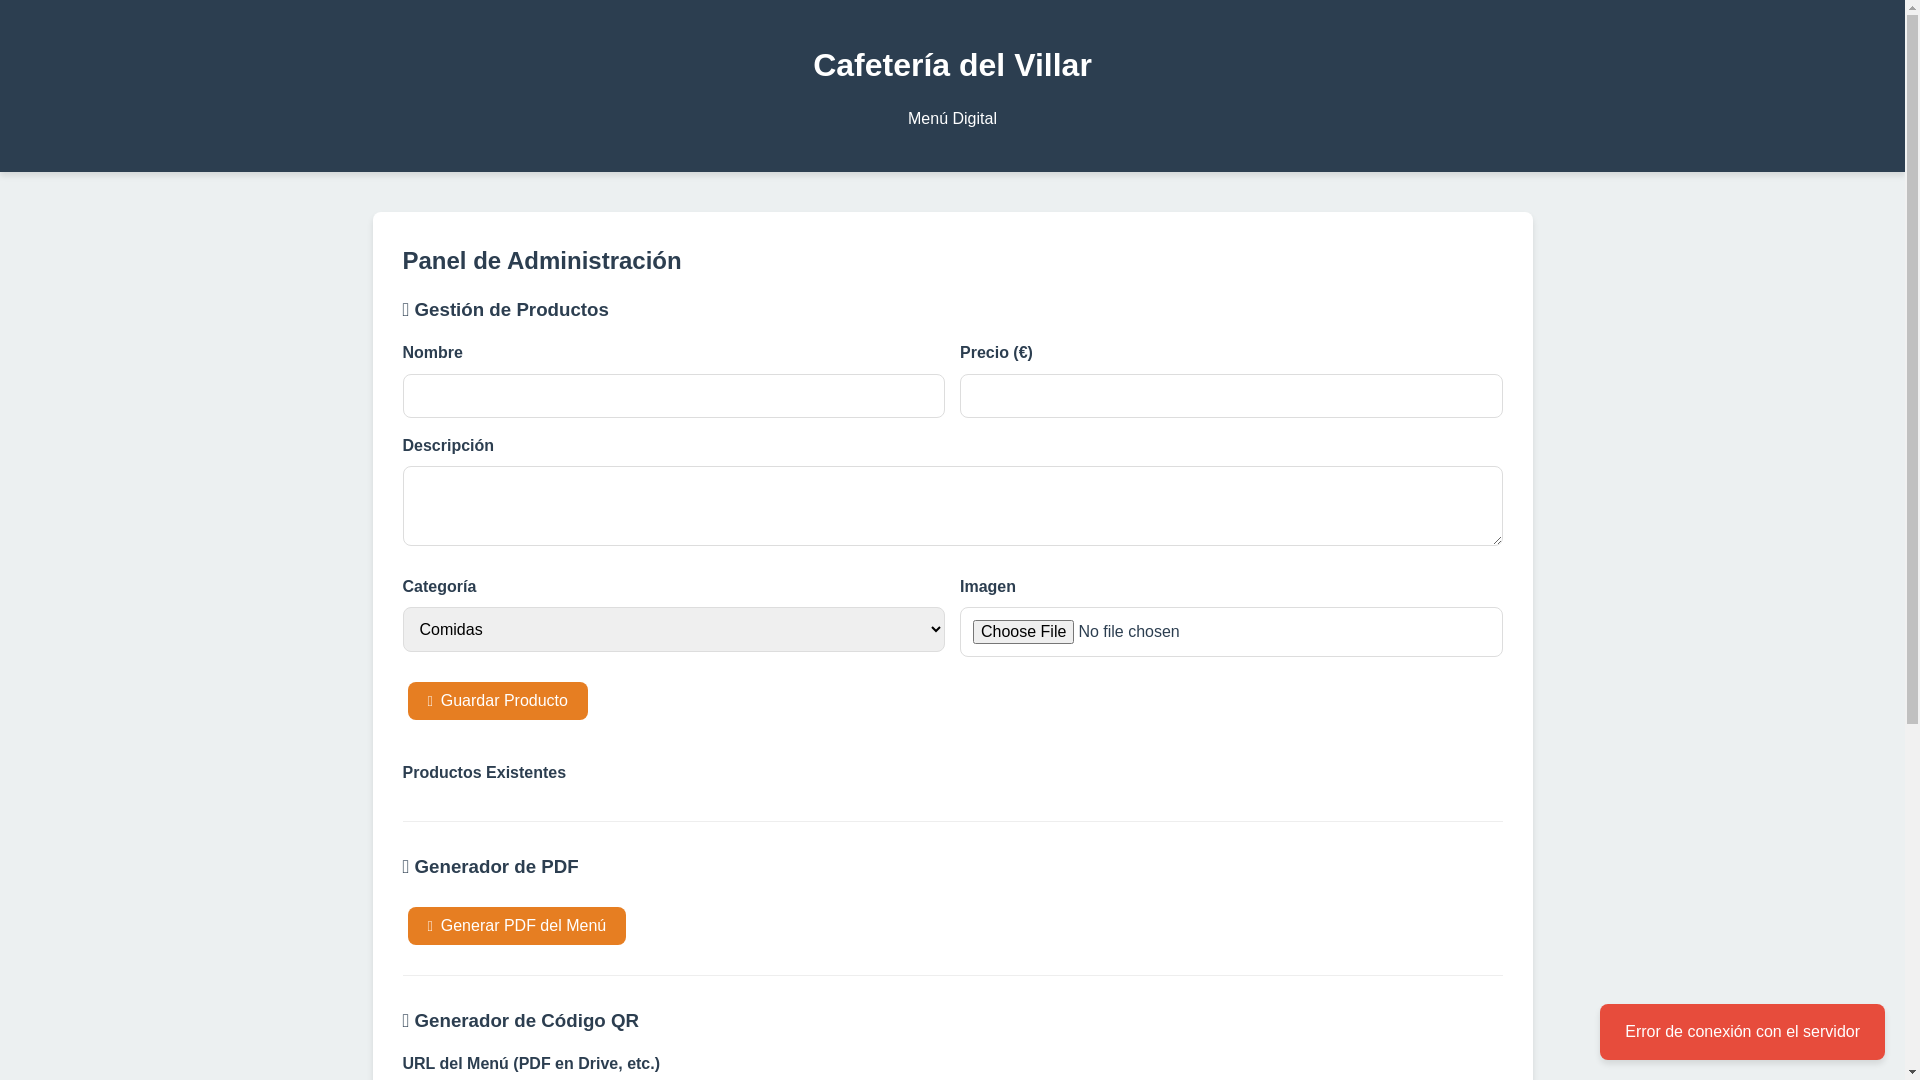Viewport: 1920px width, 1080px height.
Task: Click the Nombre input field
Action: click(673, 396)
